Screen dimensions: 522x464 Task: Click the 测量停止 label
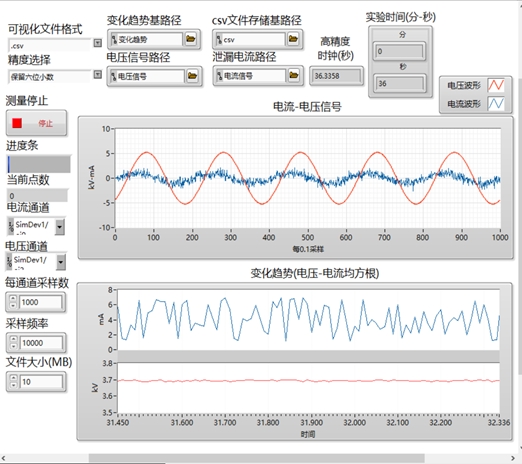pyautogui.click(x=27, y=100)
